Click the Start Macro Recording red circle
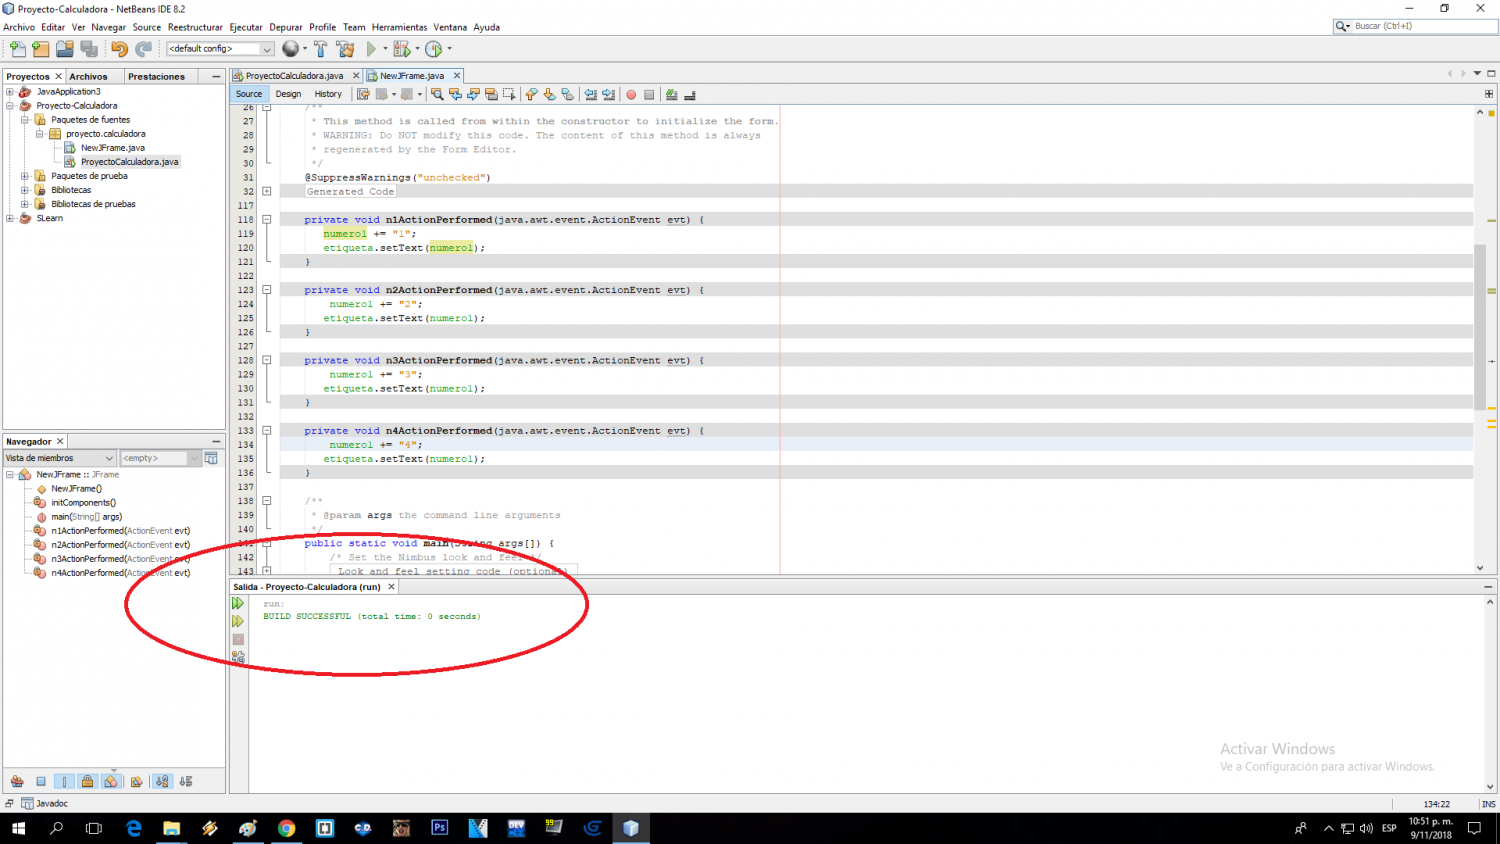This screenshot has width=1500, height=844. click(x=631, y=94)
